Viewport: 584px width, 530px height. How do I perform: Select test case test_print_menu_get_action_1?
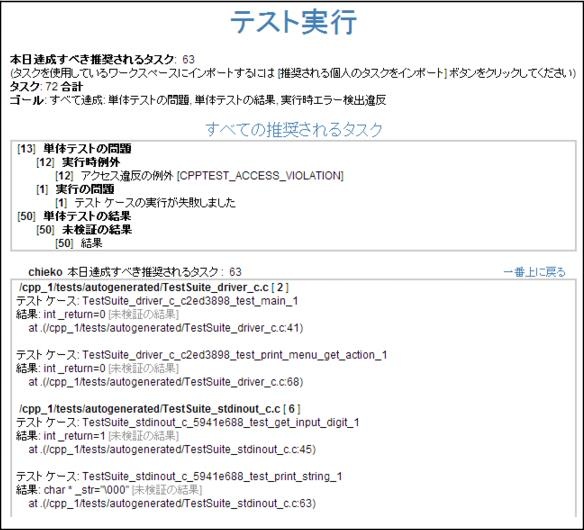(201, 355)
